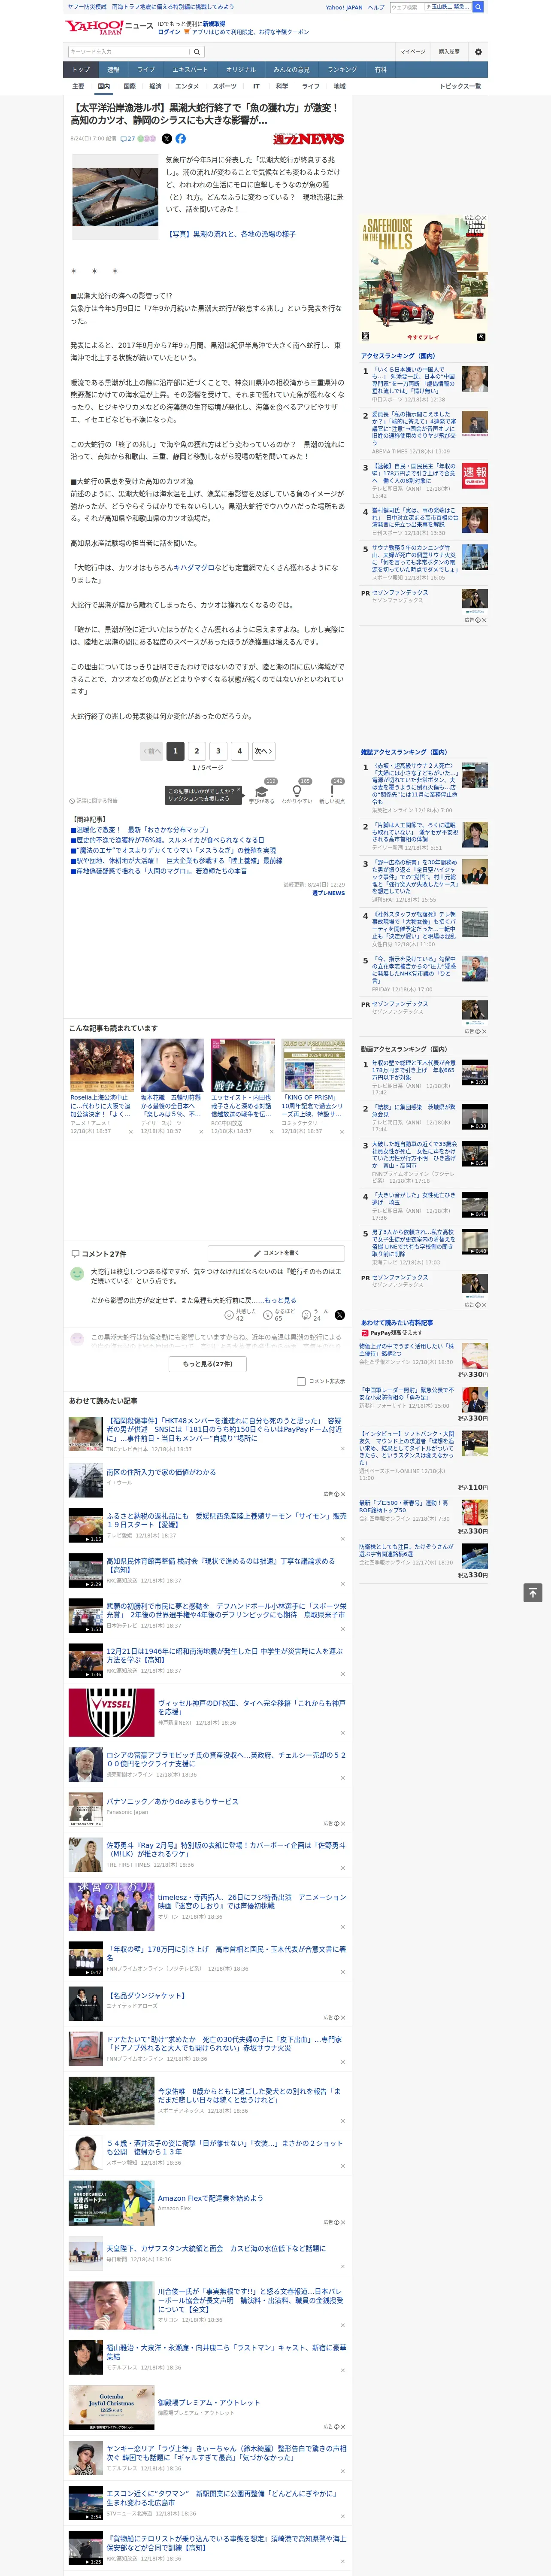Click the なるほど reaction on first comment

(278, 1315)
